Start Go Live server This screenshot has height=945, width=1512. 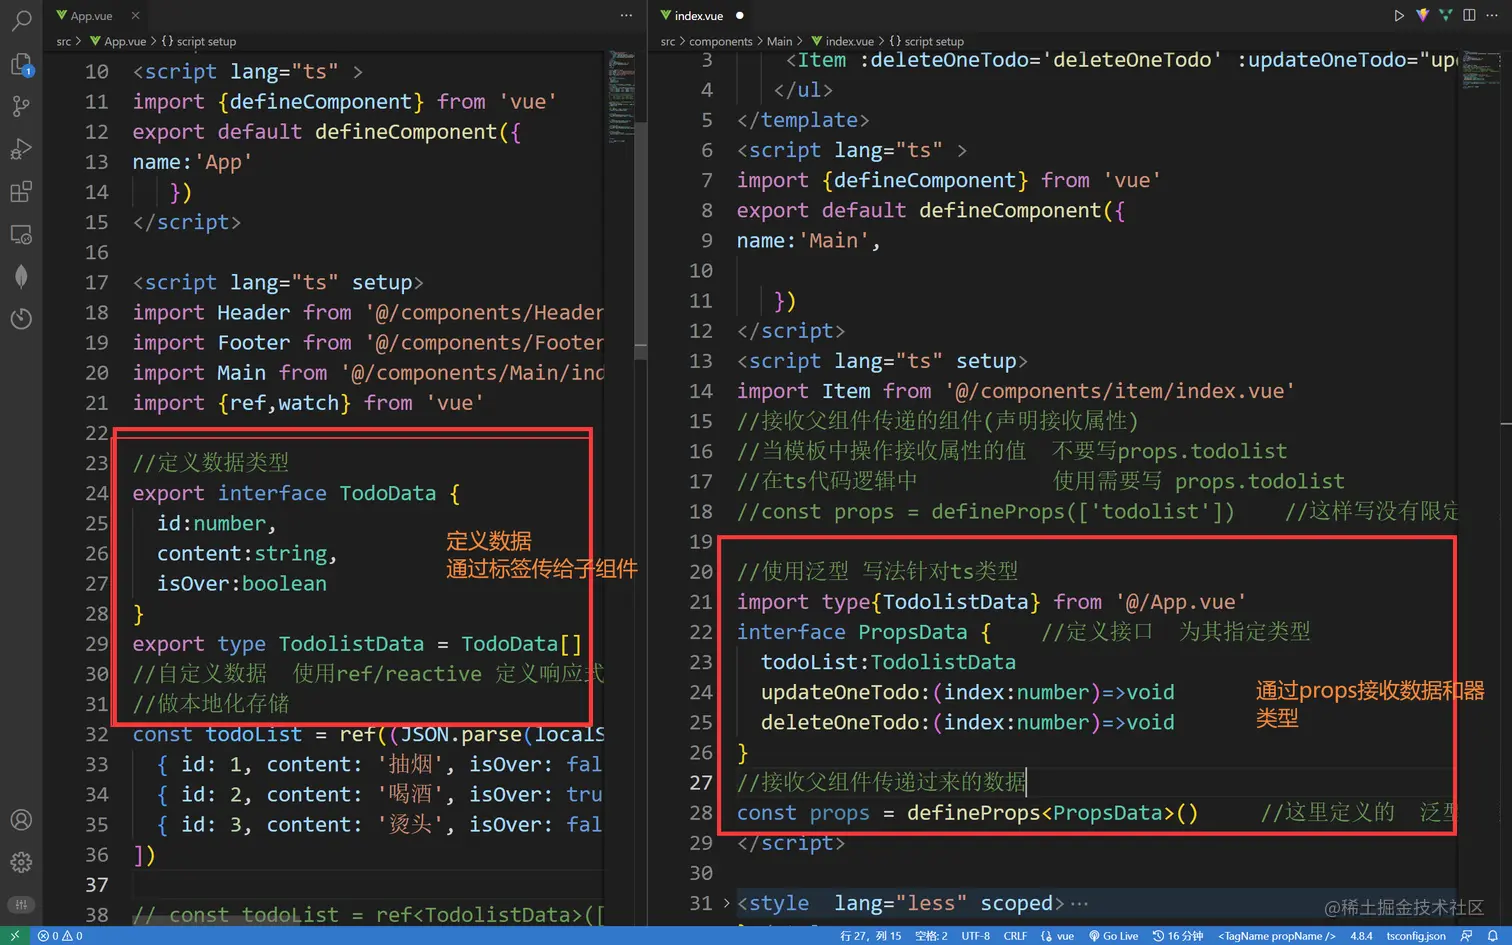(x=1113, y=936)
